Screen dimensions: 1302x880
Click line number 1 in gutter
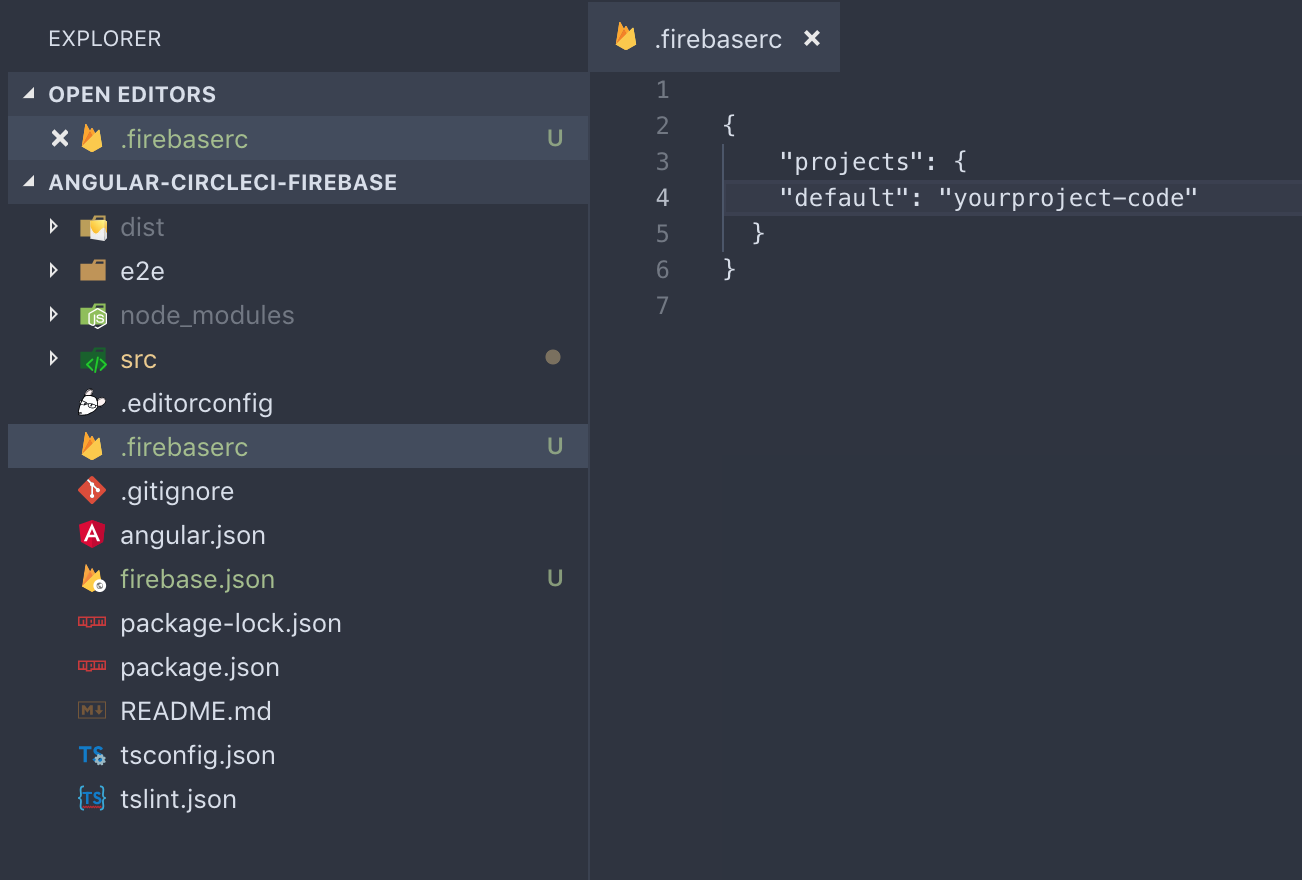pos(662,90)
